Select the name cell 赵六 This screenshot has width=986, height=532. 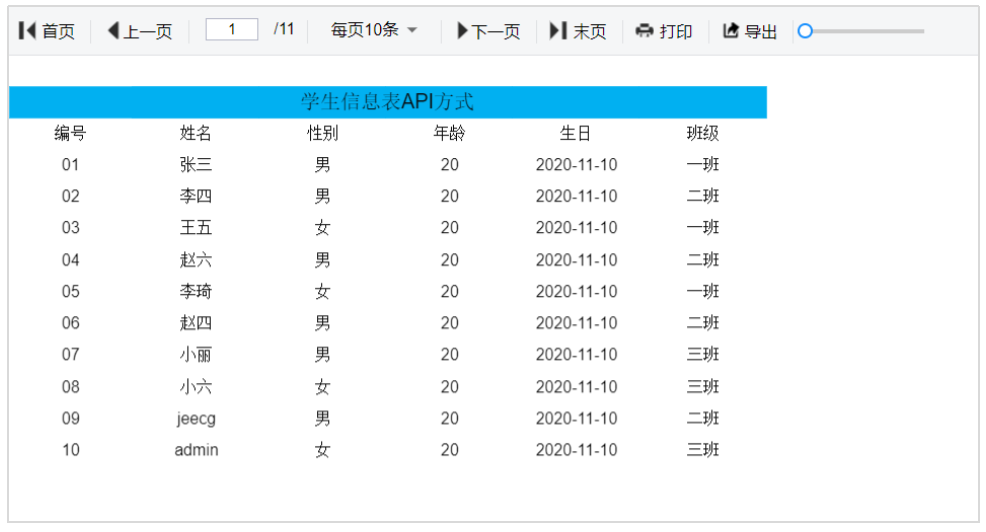coord(196,260)
